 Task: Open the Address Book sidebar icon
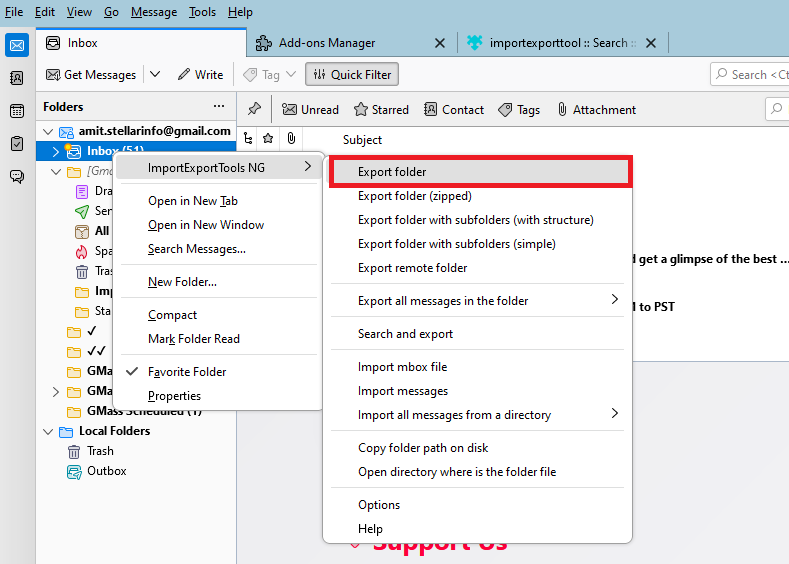coord(17,78)
